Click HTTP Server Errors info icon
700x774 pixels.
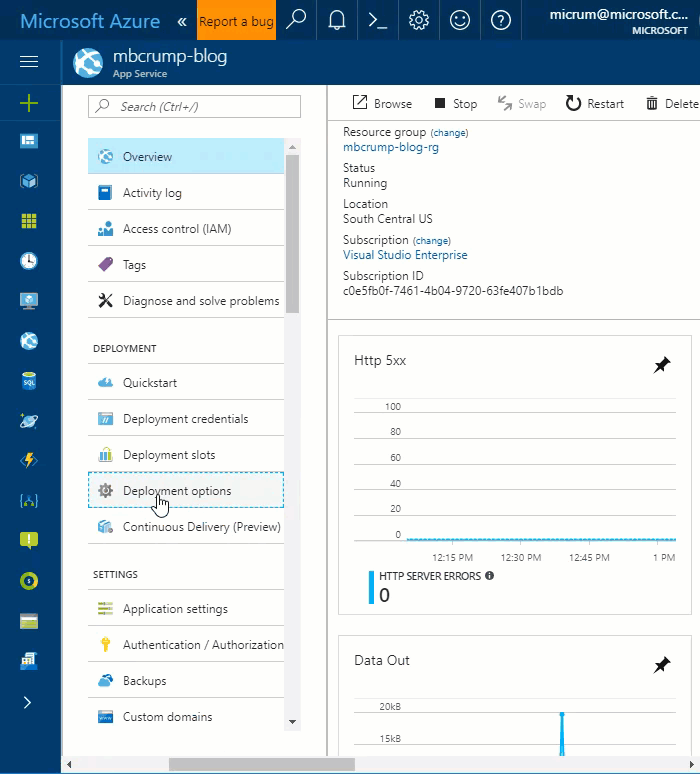pyautogui.click(x=489, y=576)
